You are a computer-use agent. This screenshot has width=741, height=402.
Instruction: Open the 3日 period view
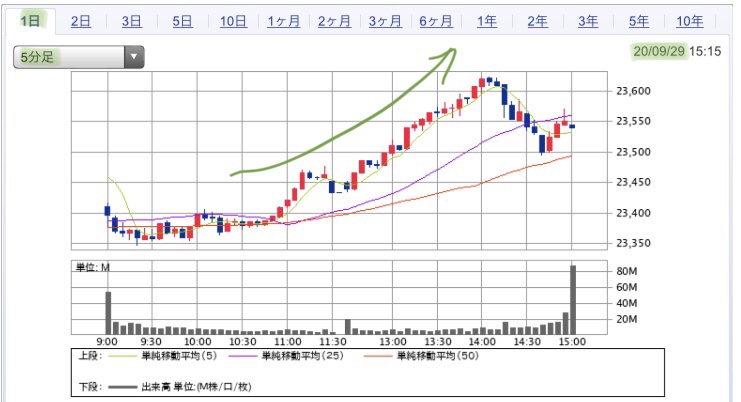click(x=131, y=21)
